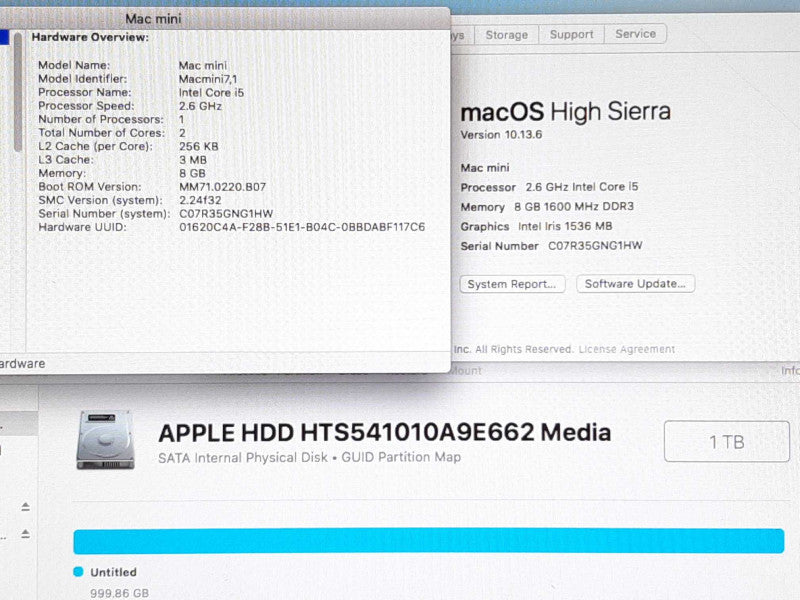Click the Processor Name Intel Core i5 value

[211, 93]
